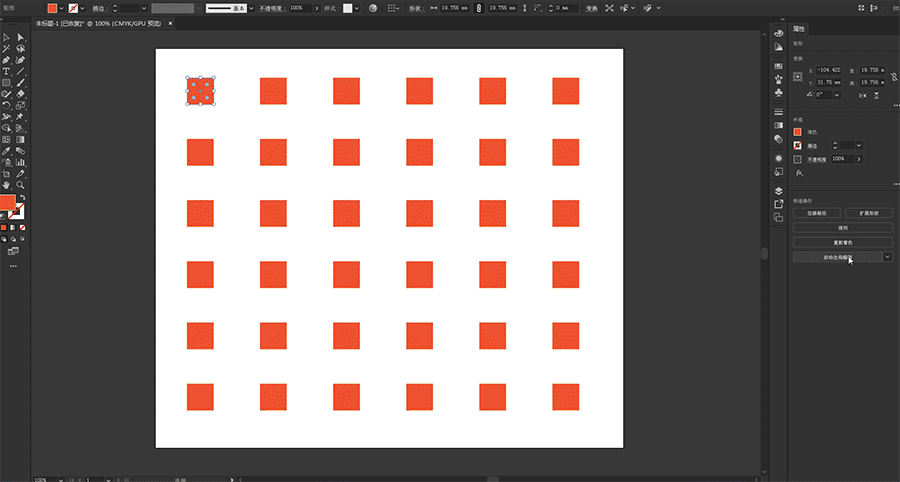This screenshot has width=900, height=482.
Task: Select the Type tool
Action: (x=6, y=72)
